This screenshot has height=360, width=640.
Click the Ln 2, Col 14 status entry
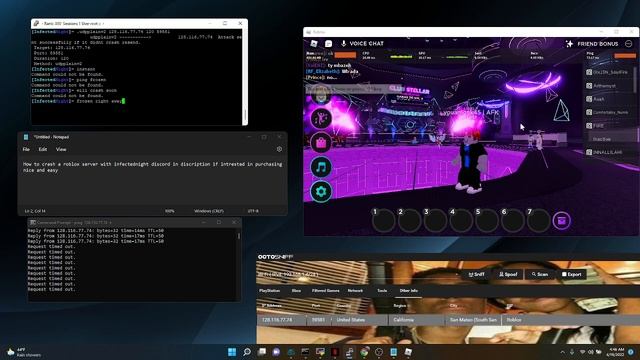(x=35, y=211)
